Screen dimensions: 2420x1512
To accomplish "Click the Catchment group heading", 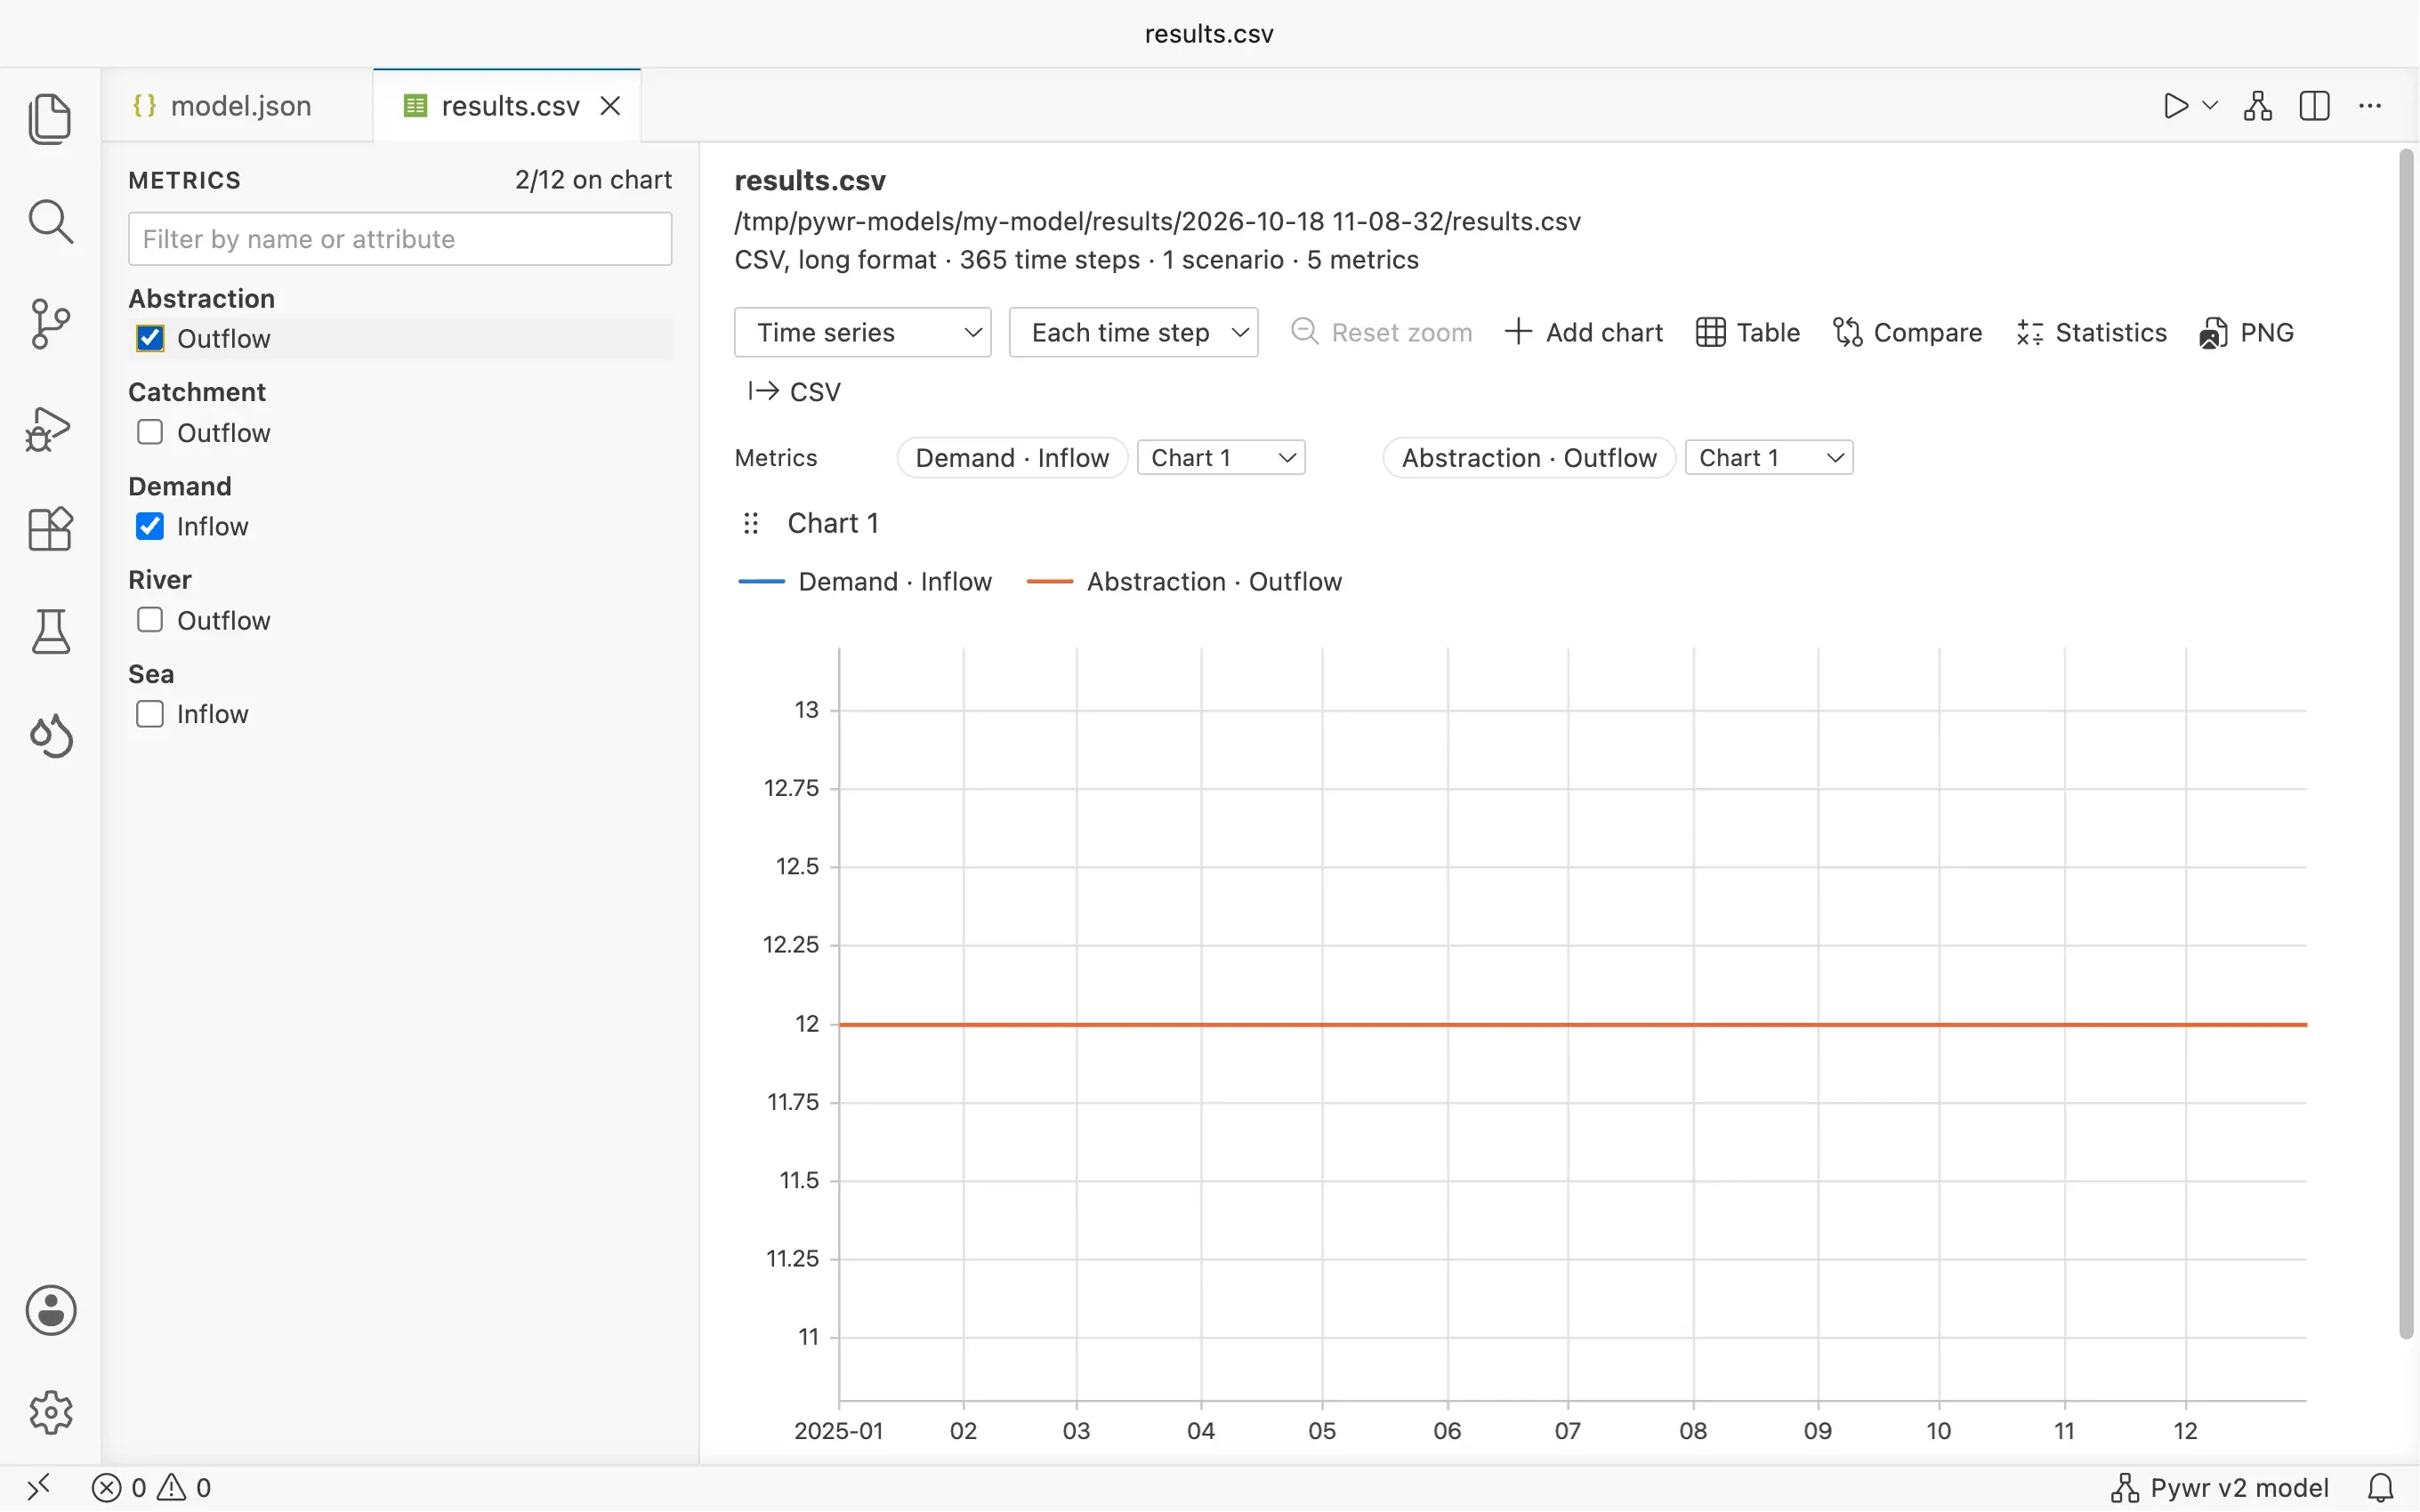I will click(x=197, y=392).
